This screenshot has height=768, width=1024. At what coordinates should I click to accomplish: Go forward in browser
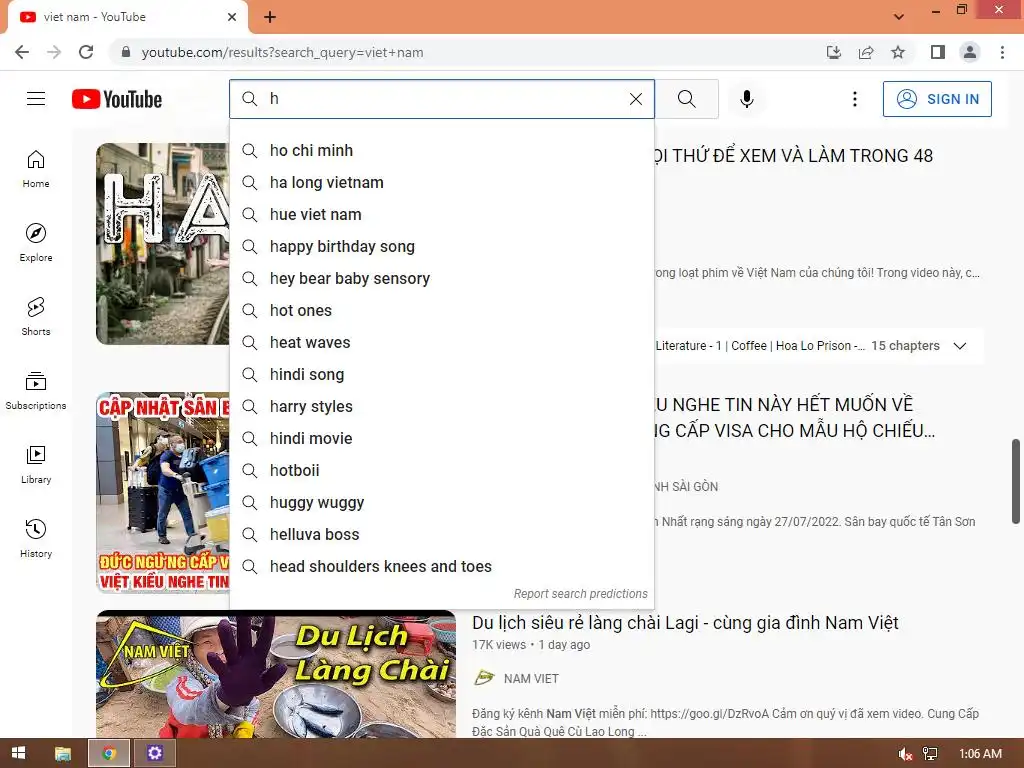[54, 52]
